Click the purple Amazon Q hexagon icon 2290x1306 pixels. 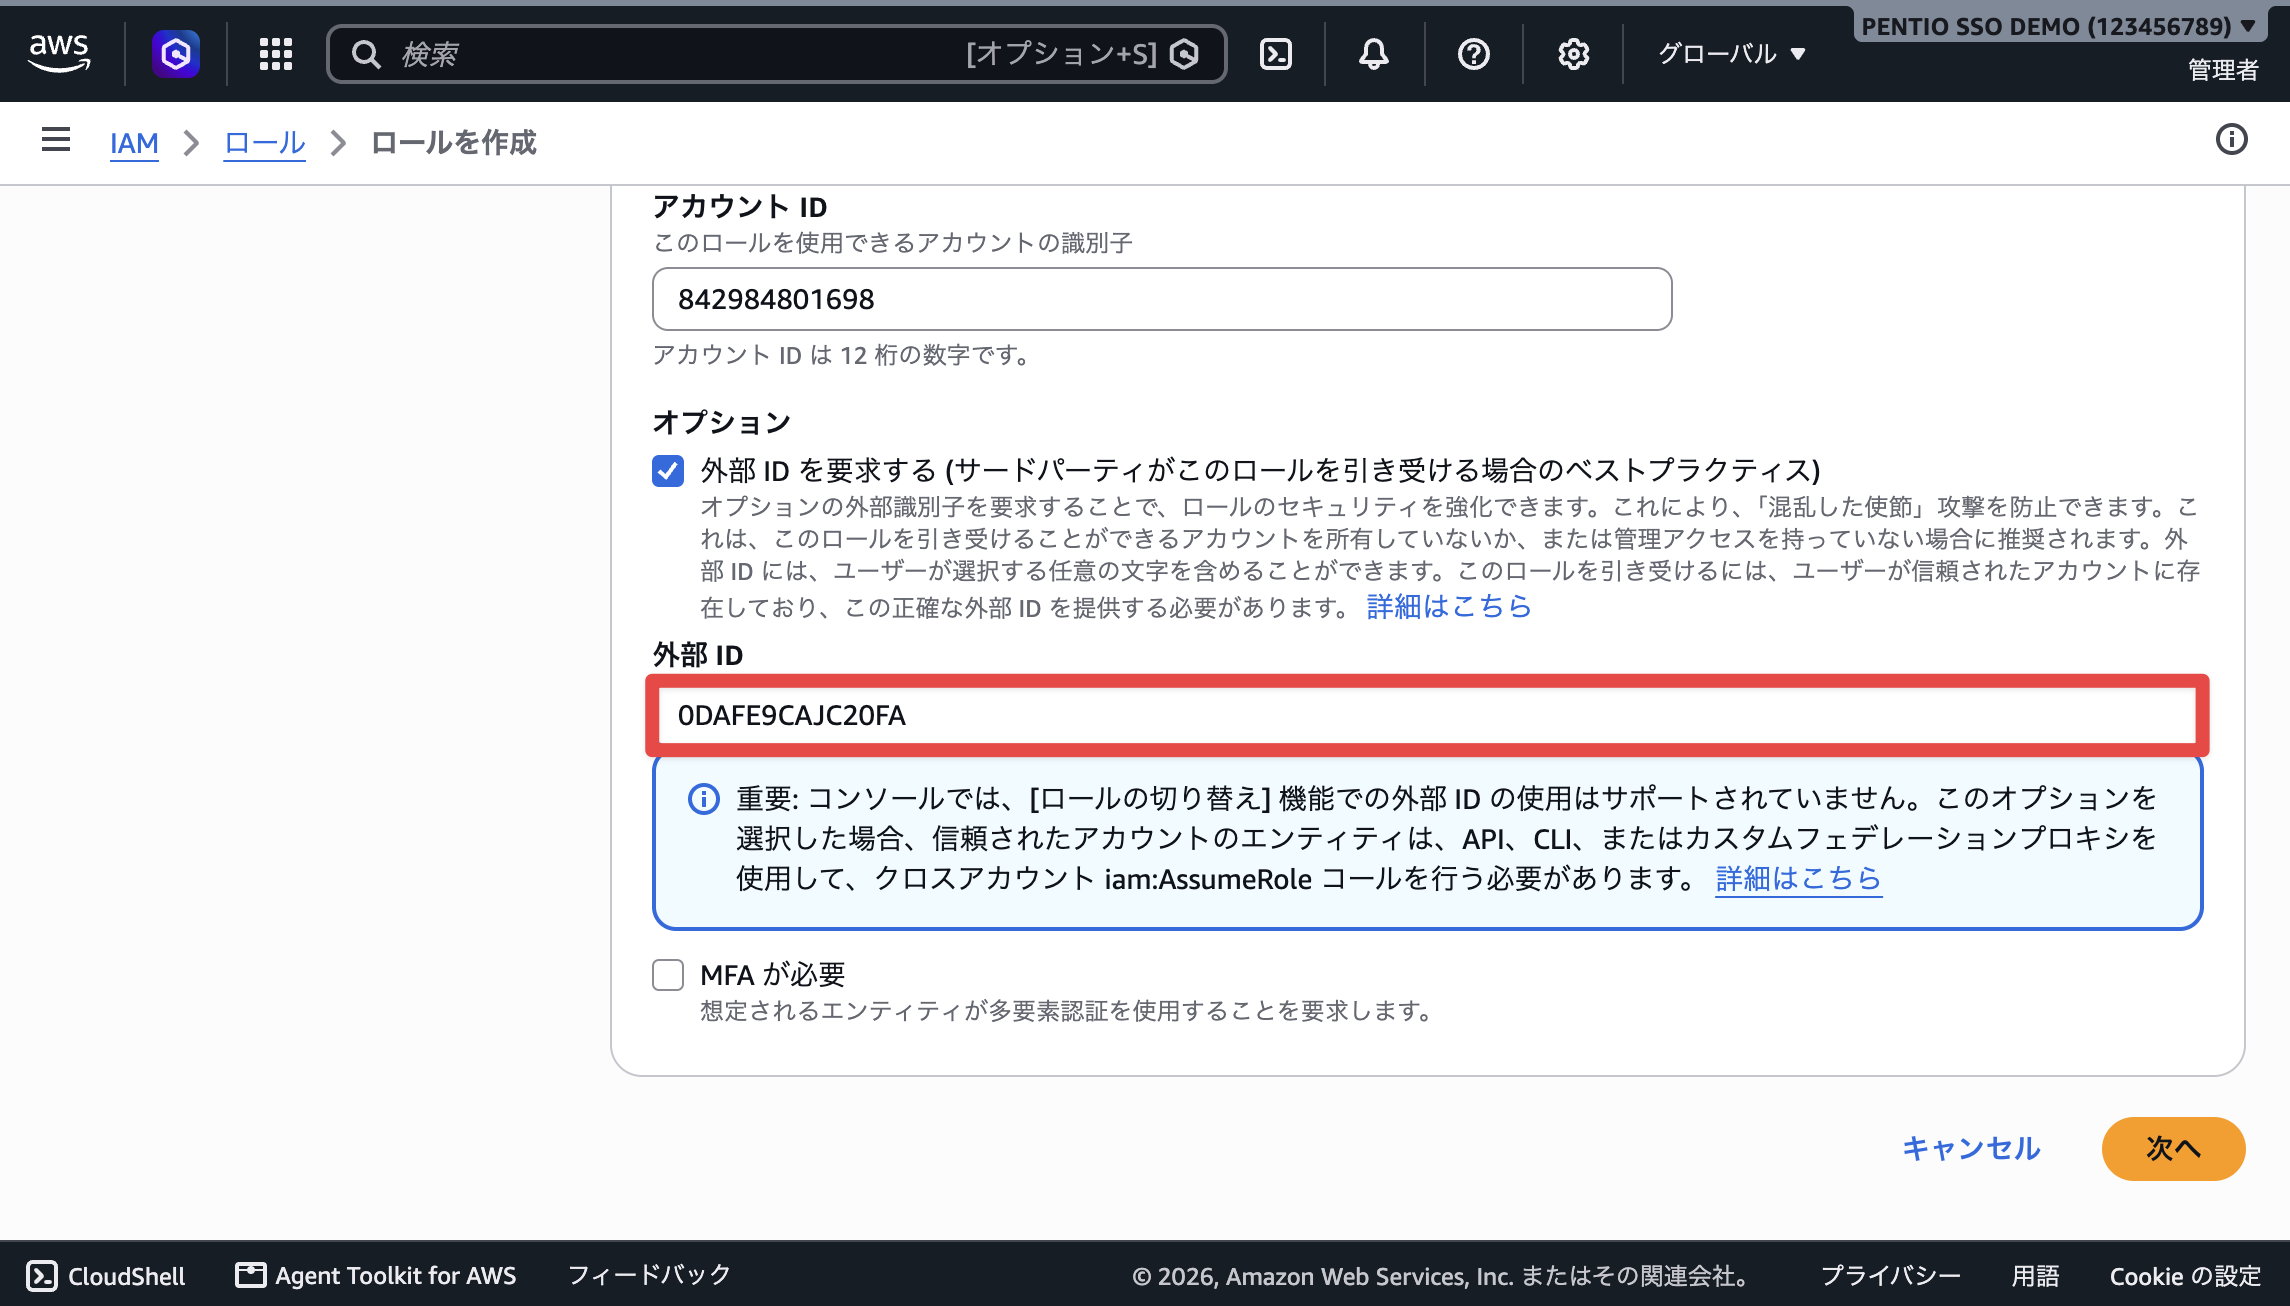point(175,54)
